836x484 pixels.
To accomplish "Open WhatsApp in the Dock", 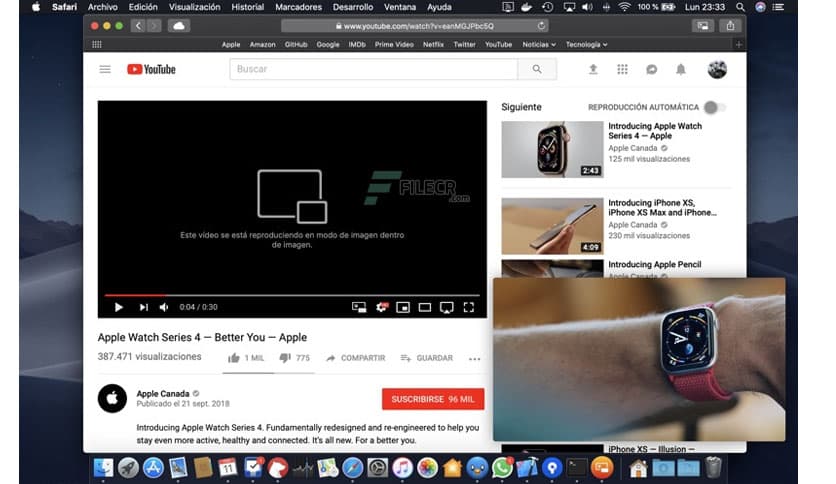I will coord(502,468).
